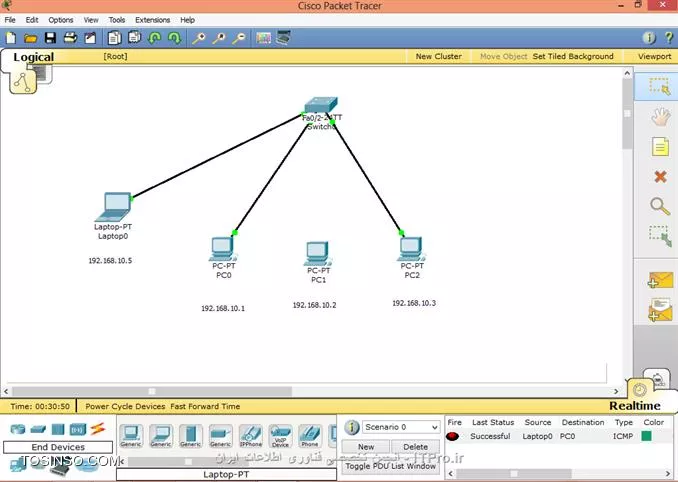Open the File menu
678x482 pixels.
(x=10, y=20)
